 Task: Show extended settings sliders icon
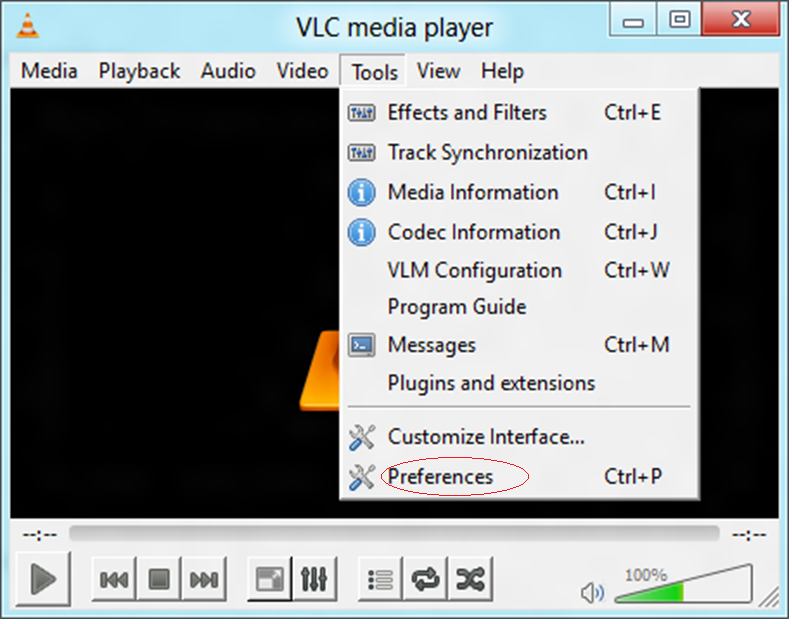pyautogui.click(x=314, y=579)
